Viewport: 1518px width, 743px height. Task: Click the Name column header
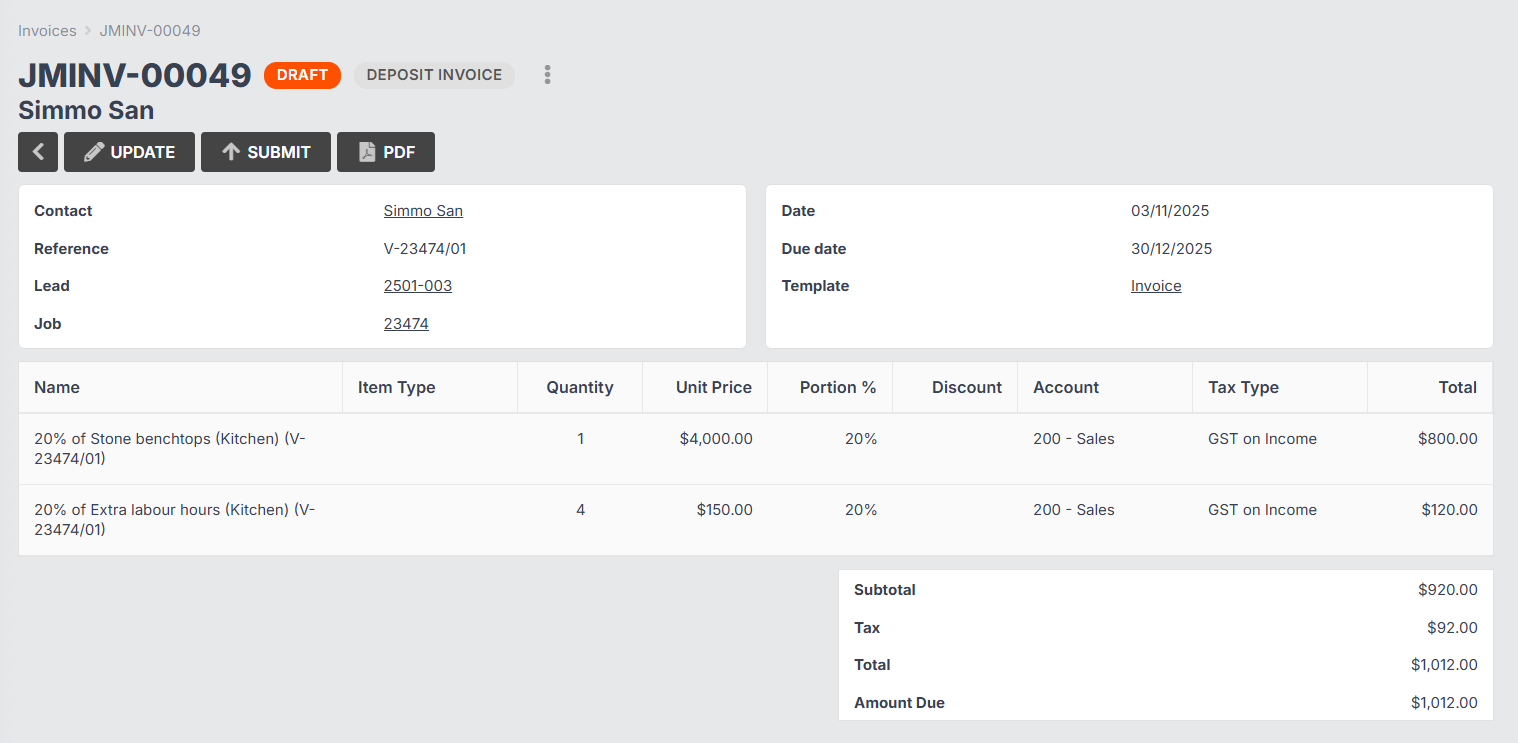(x=57, y=387)
